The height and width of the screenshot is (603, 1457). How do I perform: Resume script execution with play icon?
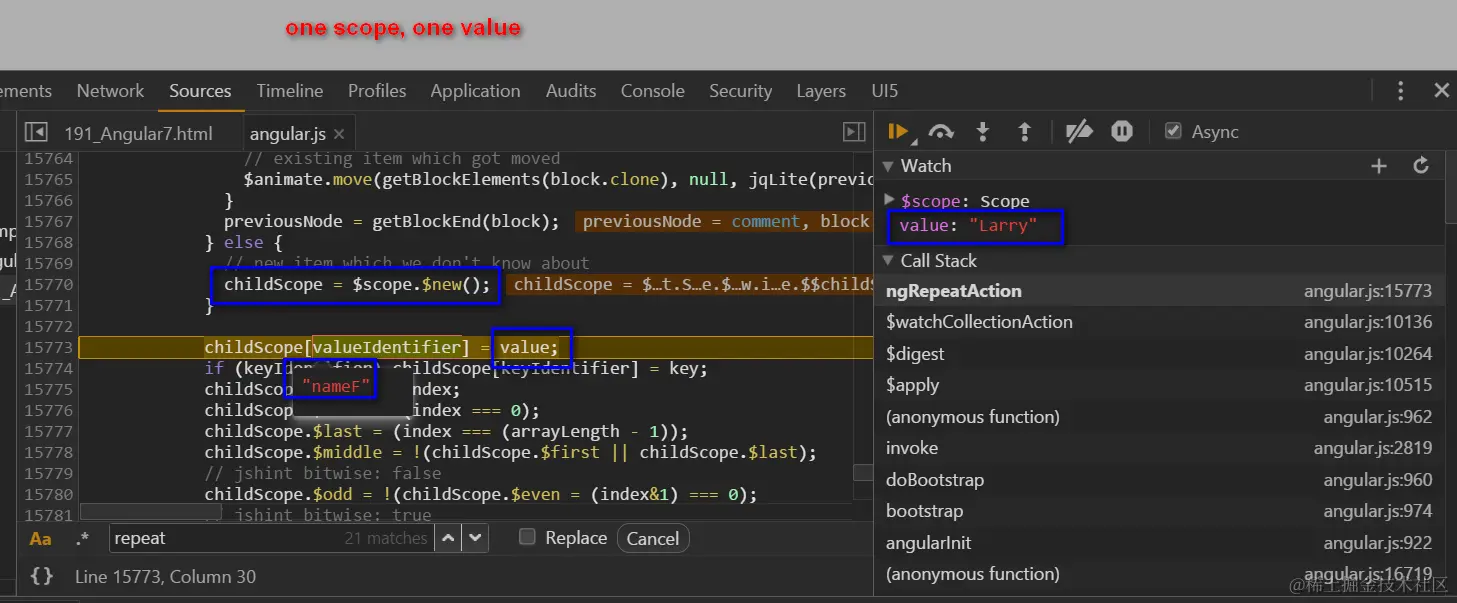coord(897,131)
